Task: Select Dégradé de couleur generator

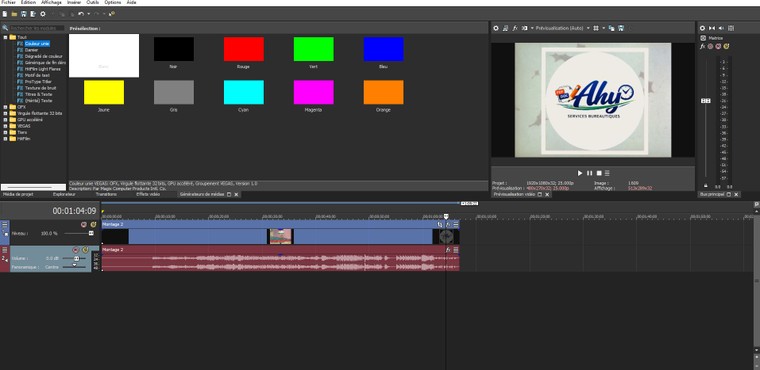Action: pos(44,56)
